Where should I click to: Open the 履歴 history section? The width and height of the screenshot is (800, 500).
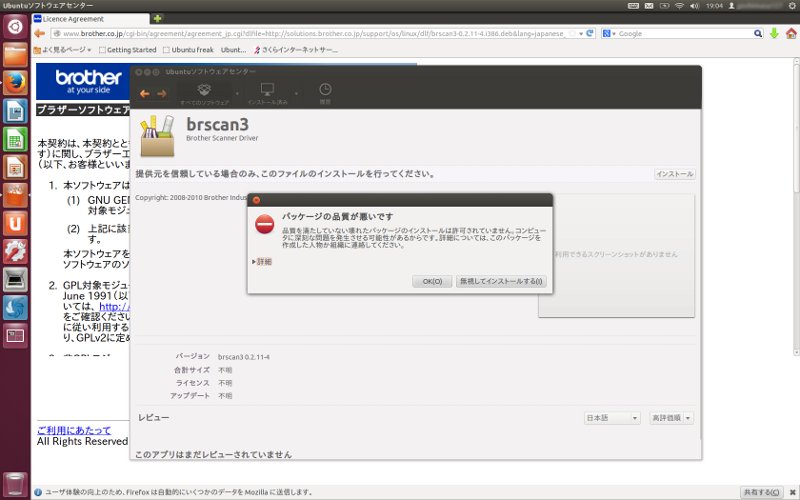(x=325, y=94)
